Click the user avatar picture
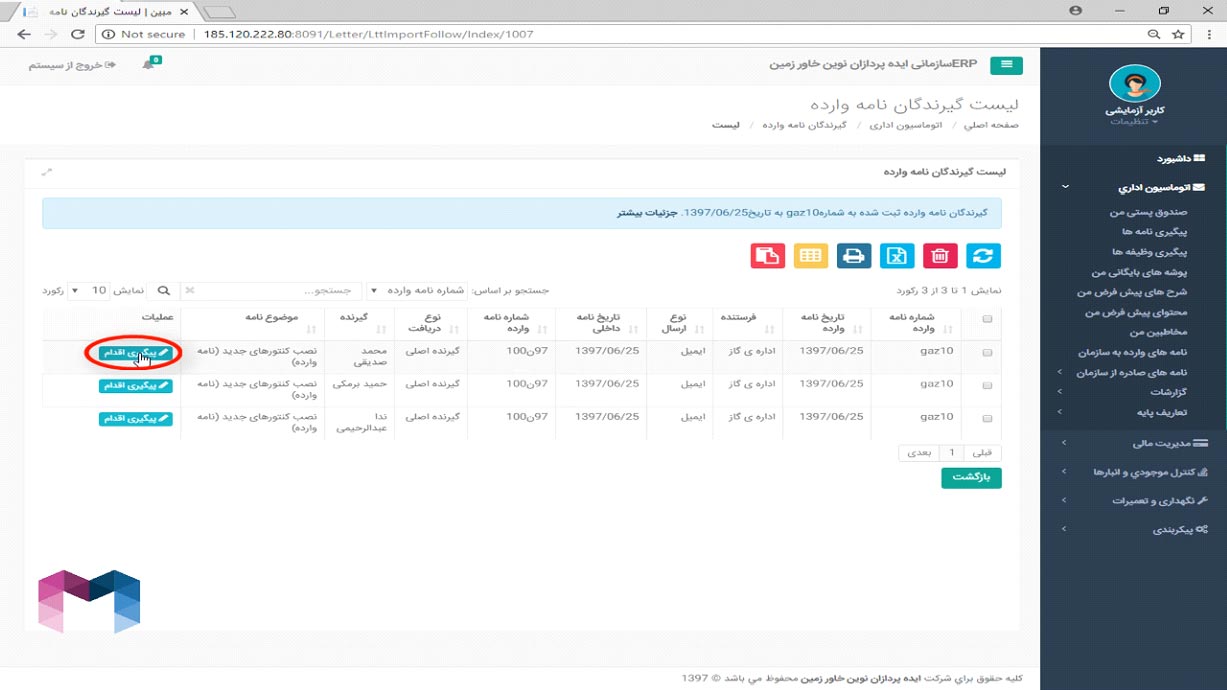Image resolution: width=1227 pixels, height=690 pixels. pyautogui.click(x=1135, y=84)
